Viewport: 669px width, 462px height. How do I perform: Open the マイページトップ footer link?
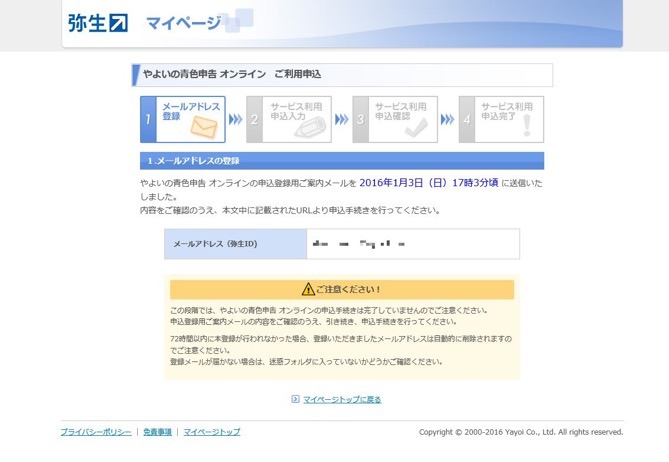212,432
